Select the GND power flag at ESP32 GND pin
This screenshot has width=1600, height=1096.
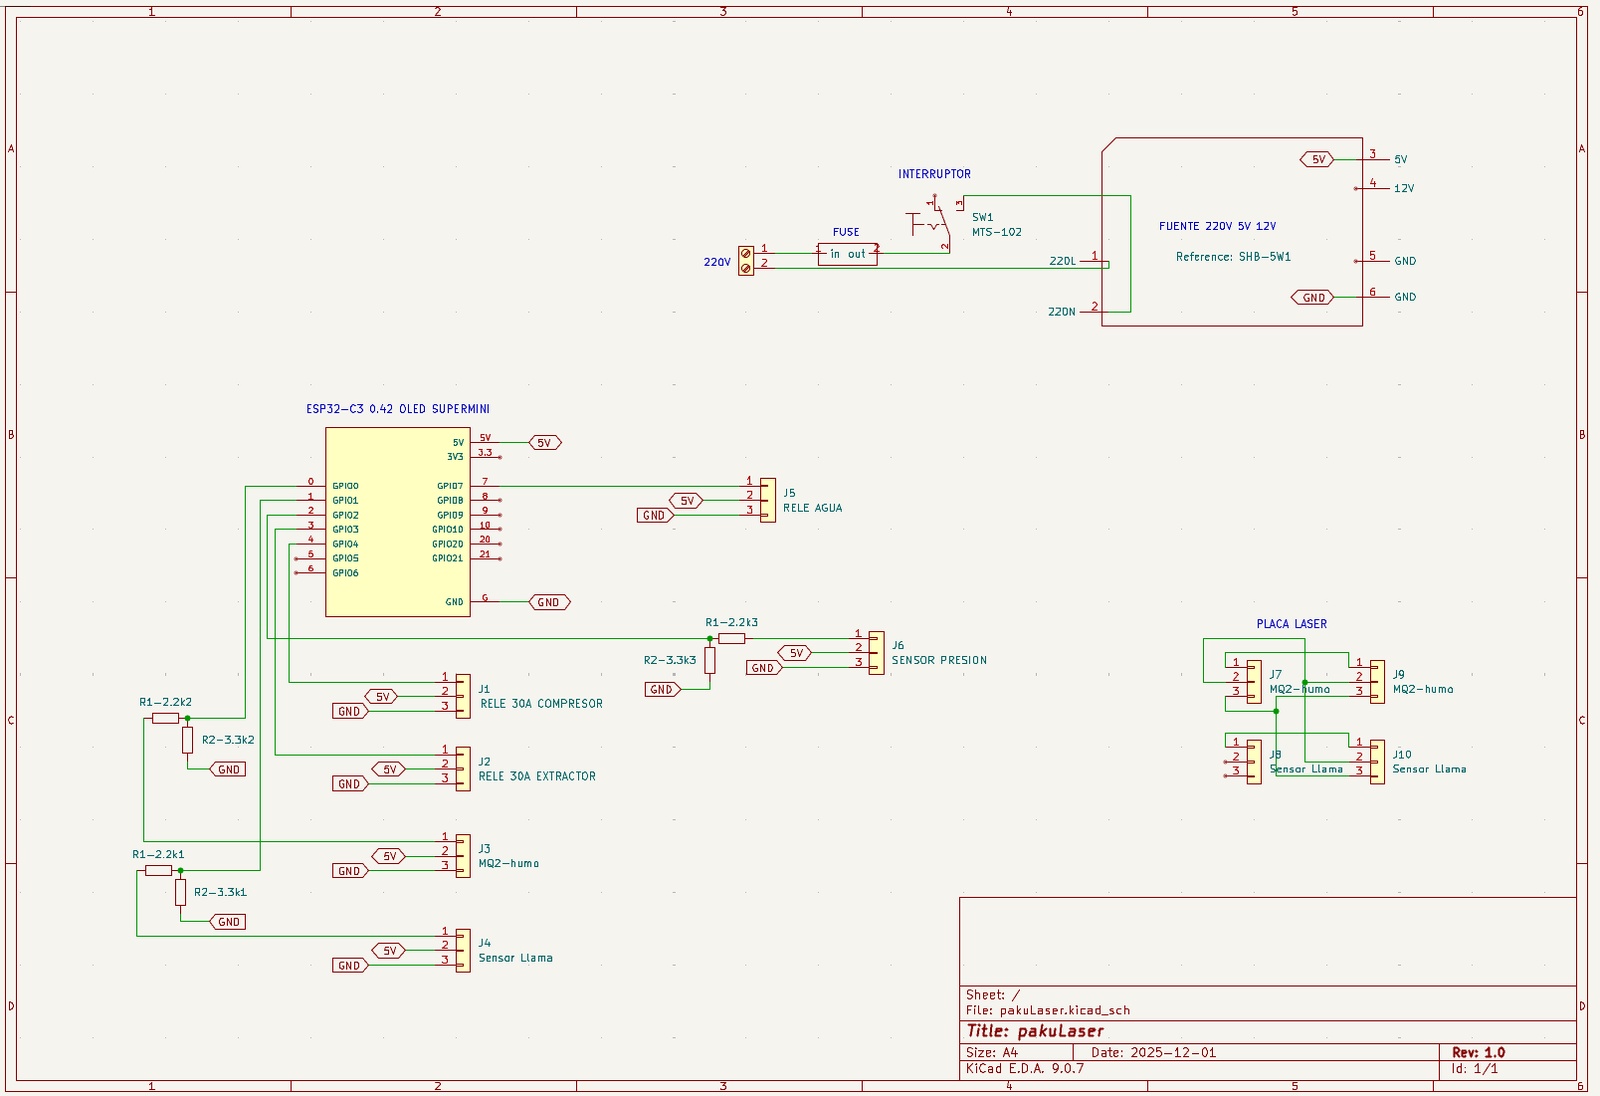pos(549,602)
